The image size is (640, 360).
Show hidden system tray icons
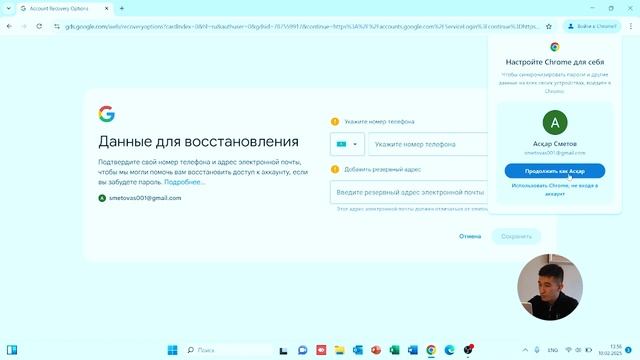click(x=525, y=350)
